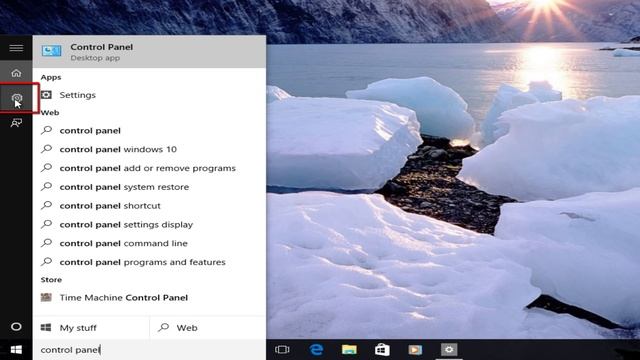The width and height of the screenshot is (640, 360).
Task: Open the Settings app result
Action: point(149,95)
